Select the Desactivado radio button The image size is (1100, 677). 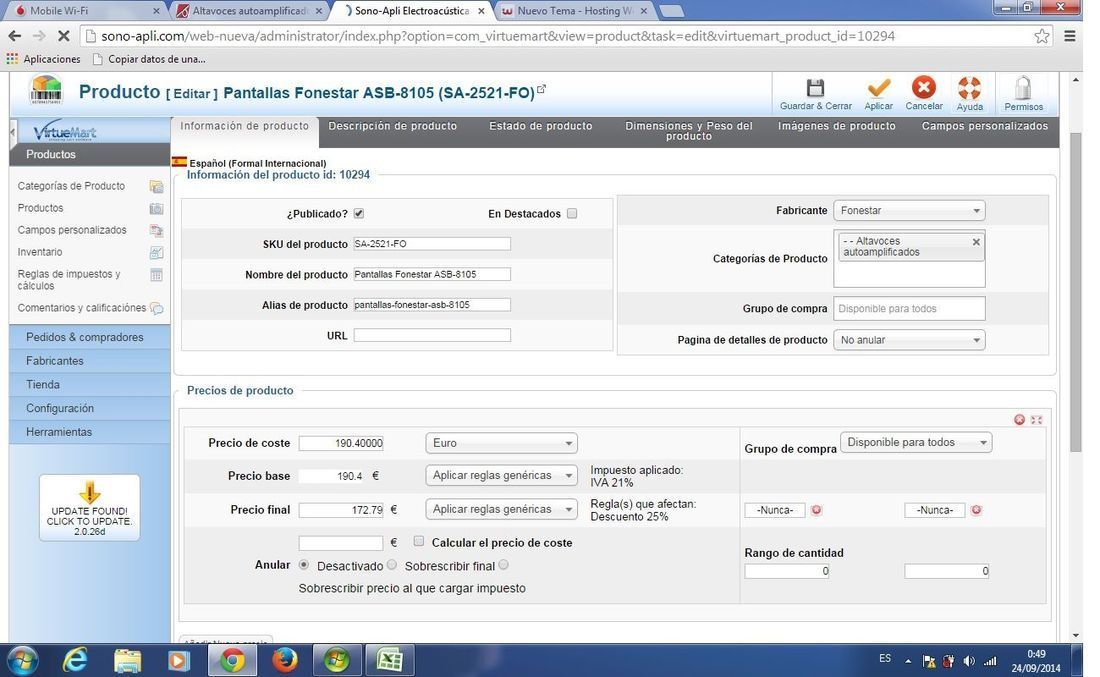304,564
